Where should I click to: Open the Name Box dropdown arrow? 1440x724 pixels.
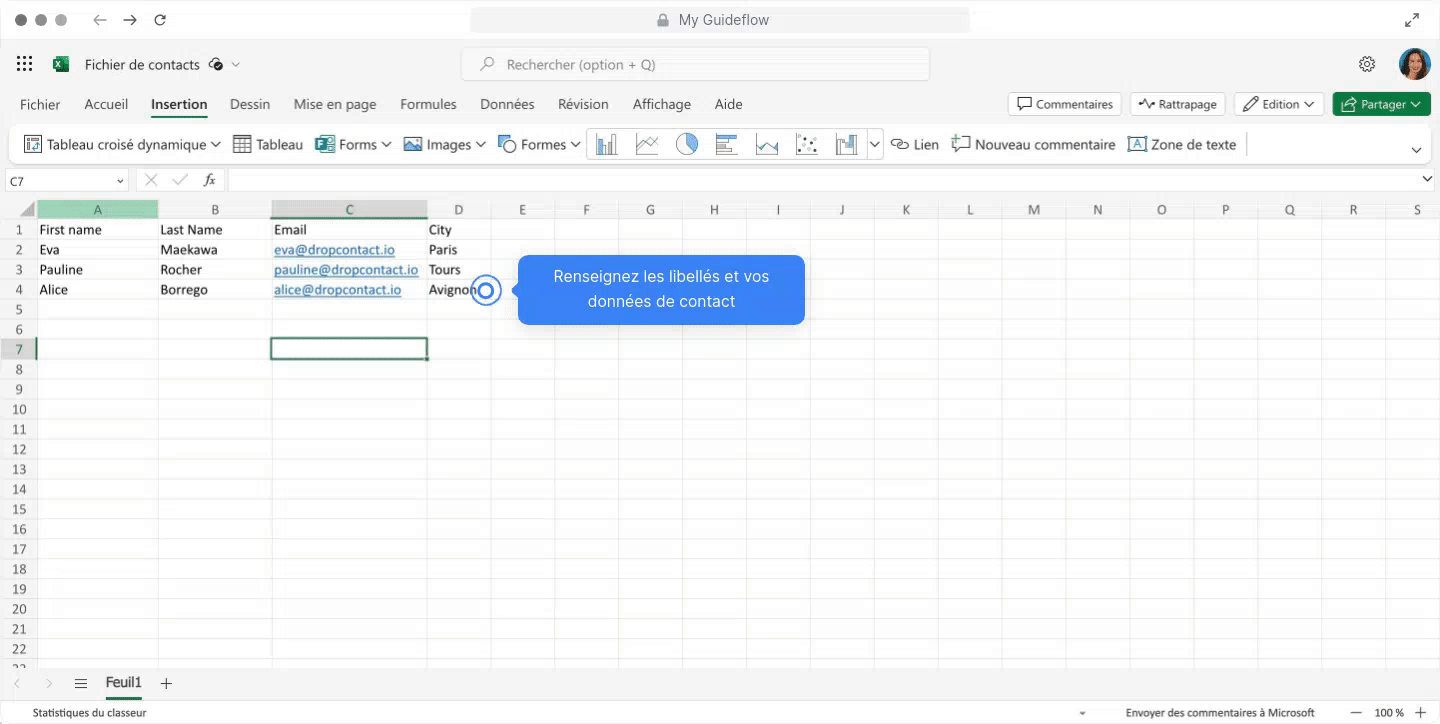(x=121, y=181)
